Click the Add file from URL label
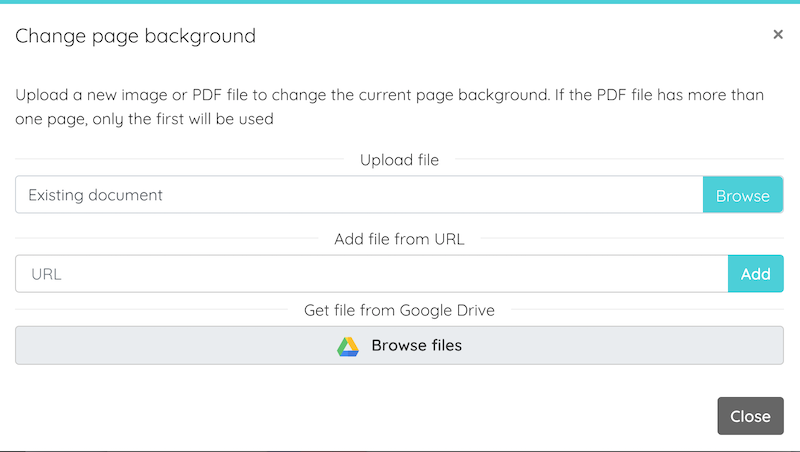This screenshot has height=452, width=800. [x=399, y=239]
